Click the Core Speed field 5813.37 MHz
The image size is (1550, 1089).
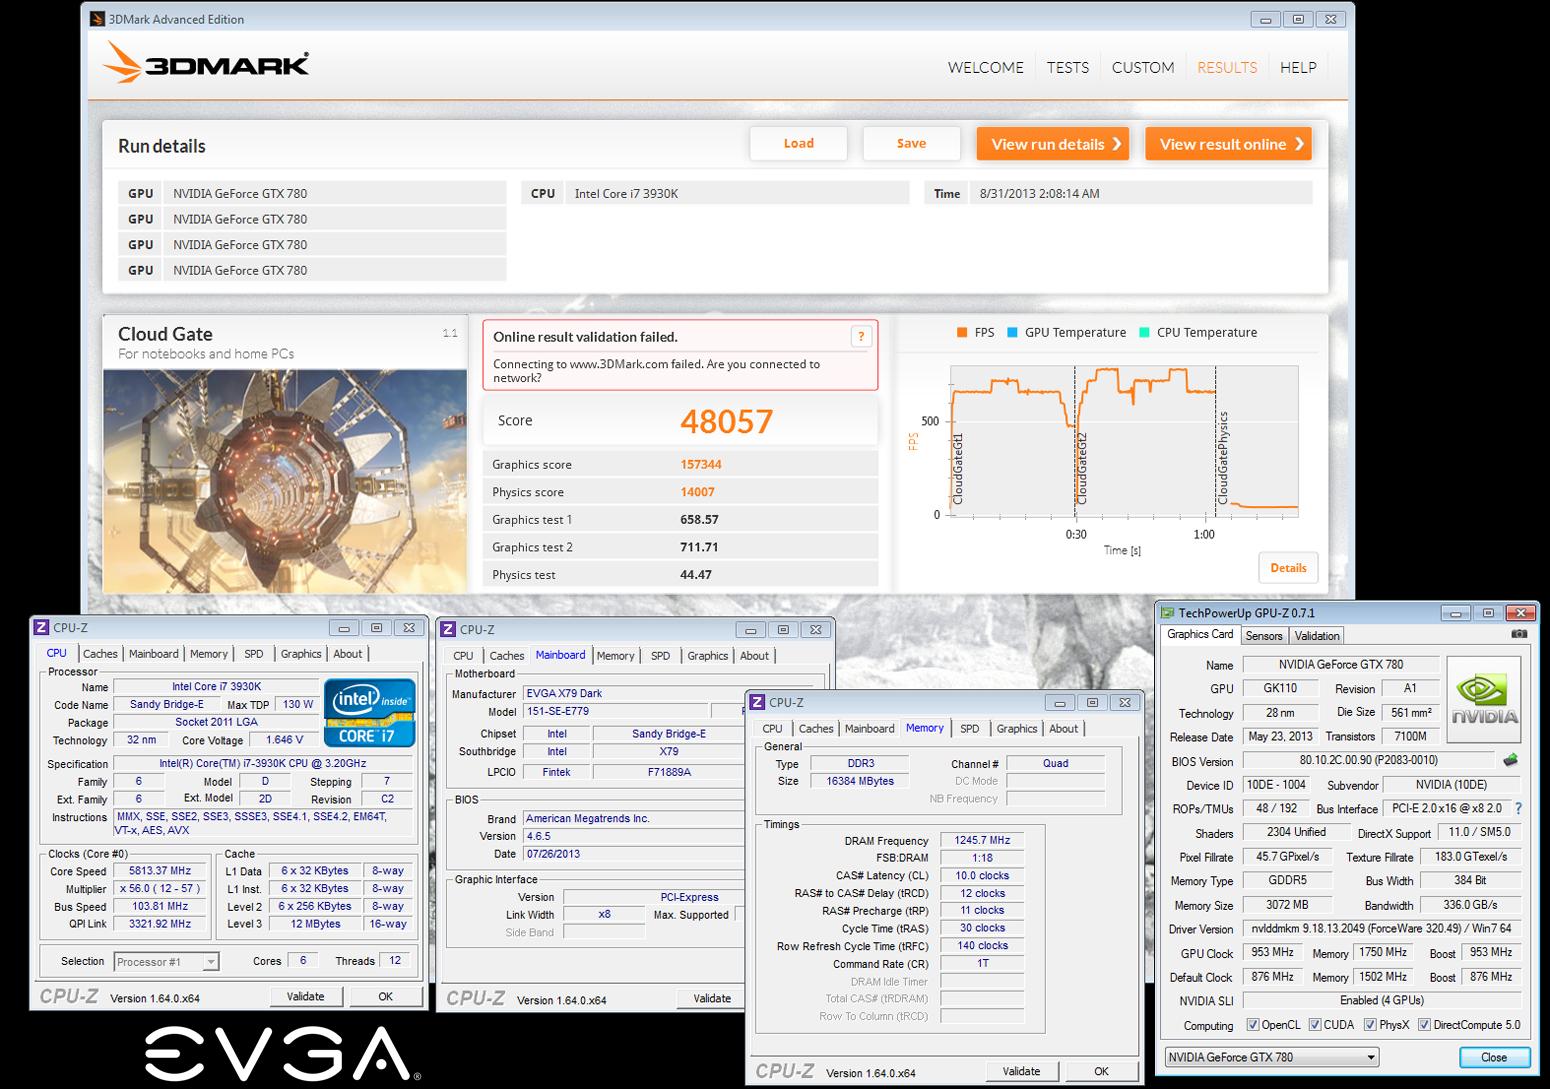pyautogui.click(x=159, y=871)
